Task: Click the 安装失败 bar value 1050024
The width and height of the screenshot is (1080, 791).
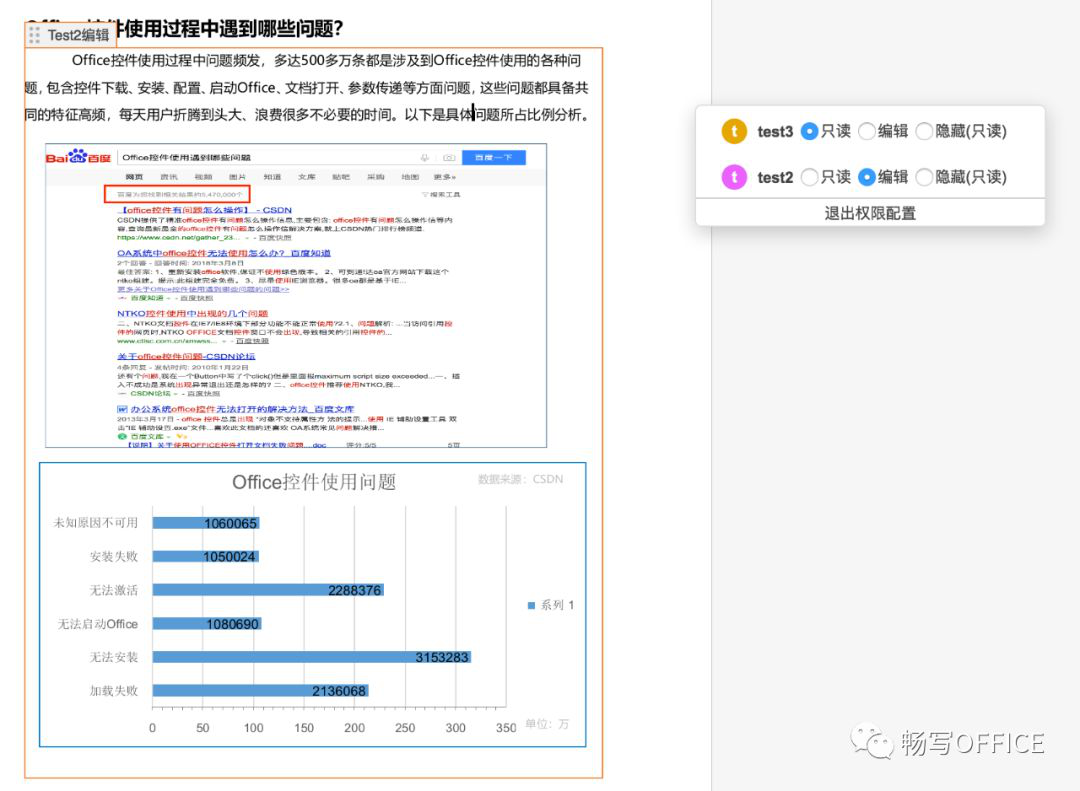Action: (x=229, y=557)
